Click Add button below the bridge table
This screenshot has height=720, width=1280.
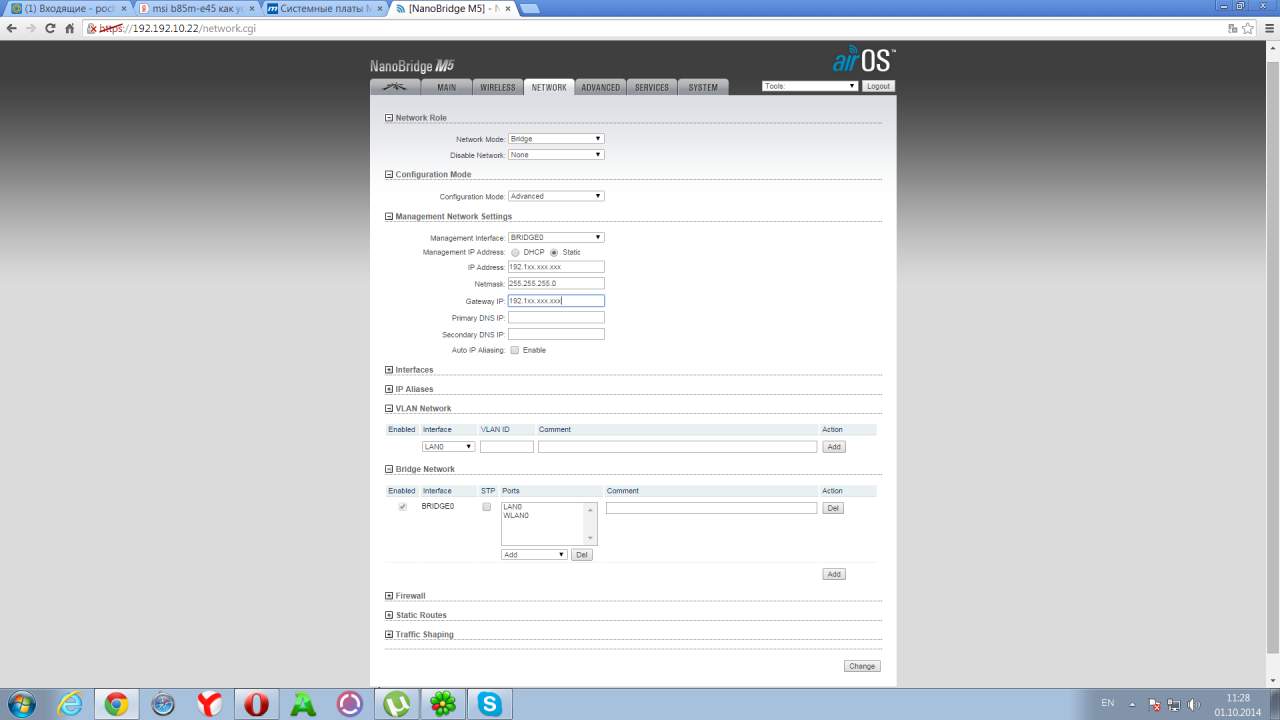tap(834, 574)
